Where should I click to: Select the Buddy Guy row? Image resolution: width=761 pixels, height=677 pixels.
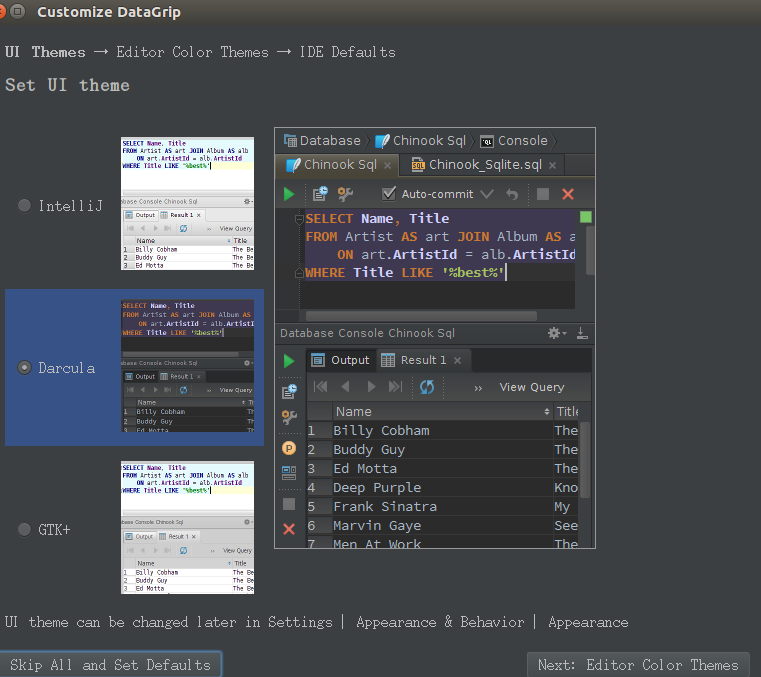443,449
